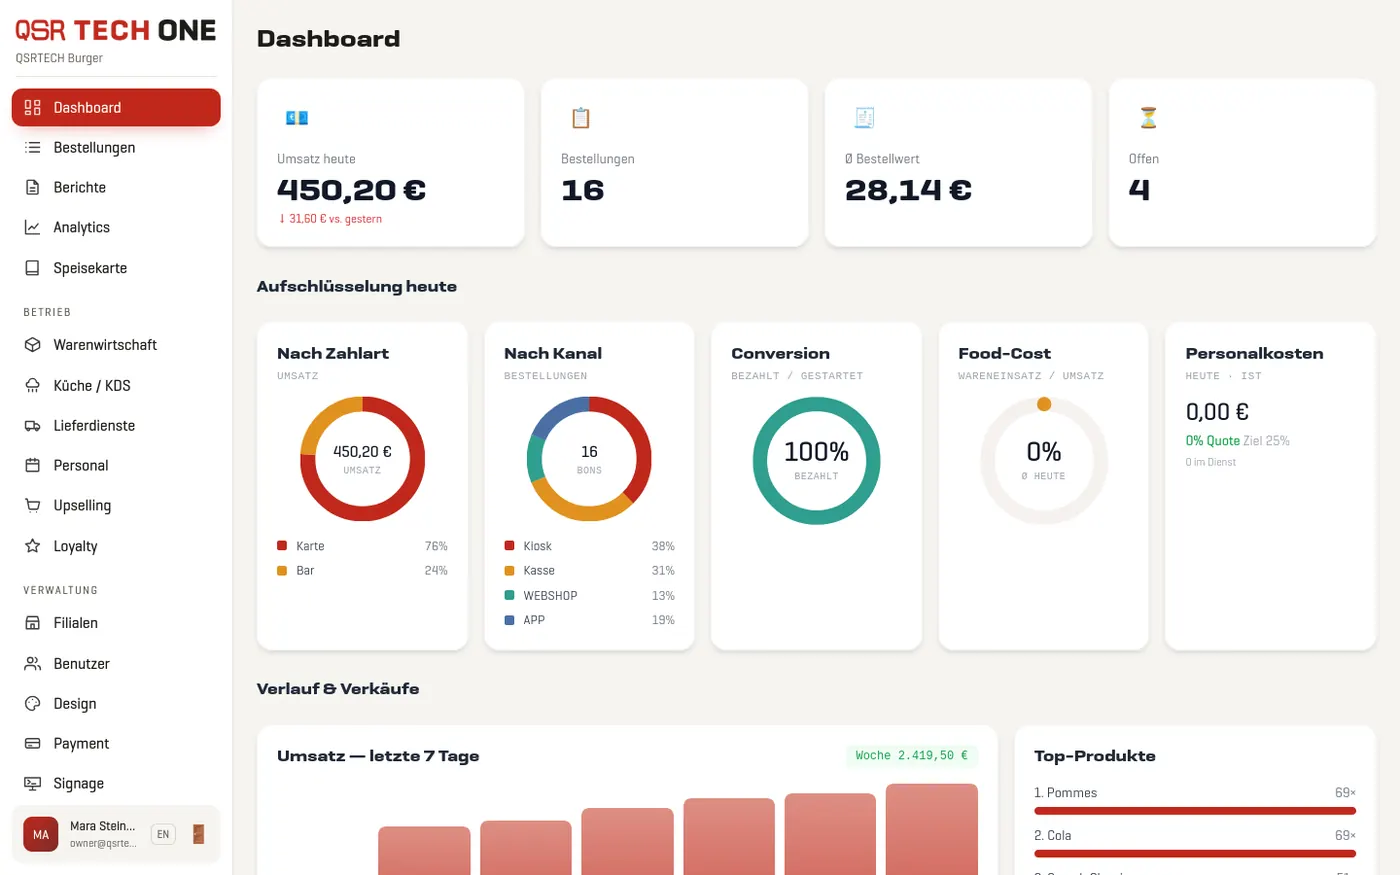Click the orange Bar legend swatch
The height and width of the screenshot is (875, 1400).
click(282, 571)
